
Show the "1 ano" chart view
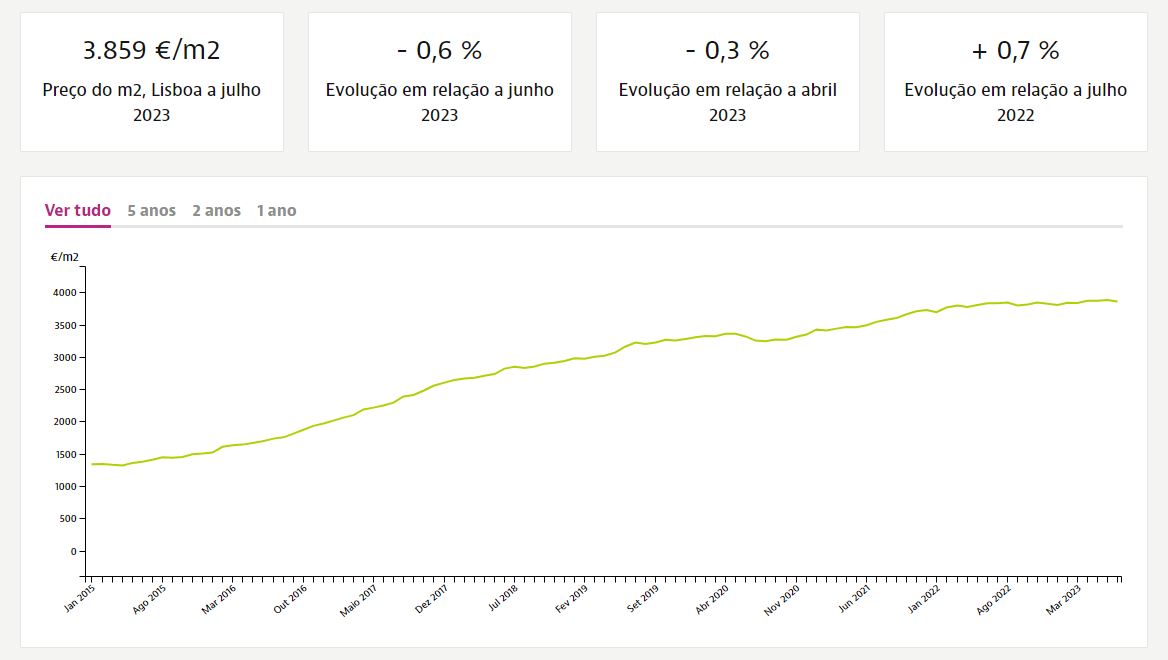click(276, 210)
